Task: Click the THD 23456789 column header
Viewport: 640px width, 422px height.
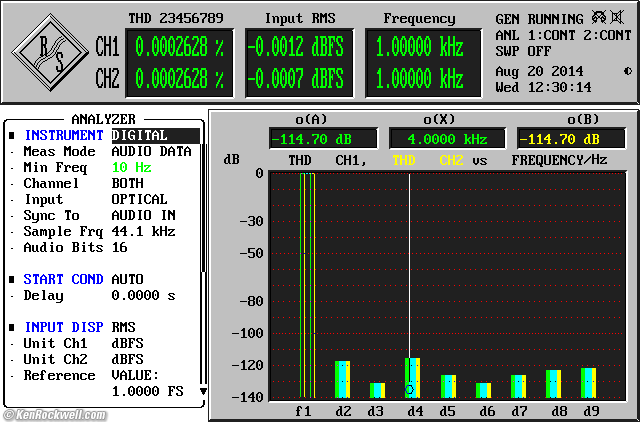Action: (176, 18)
